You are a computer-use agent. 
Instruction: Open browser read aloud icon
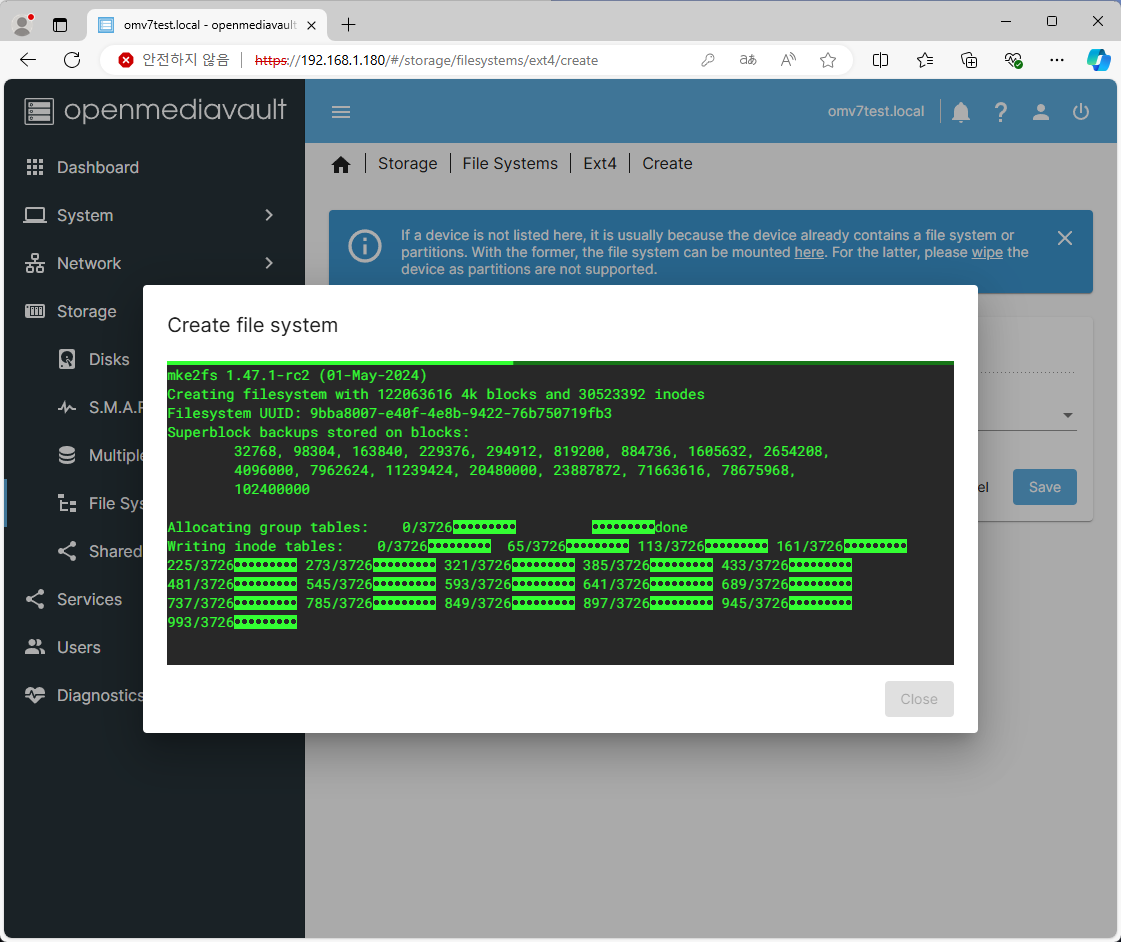tap(788, 60)
